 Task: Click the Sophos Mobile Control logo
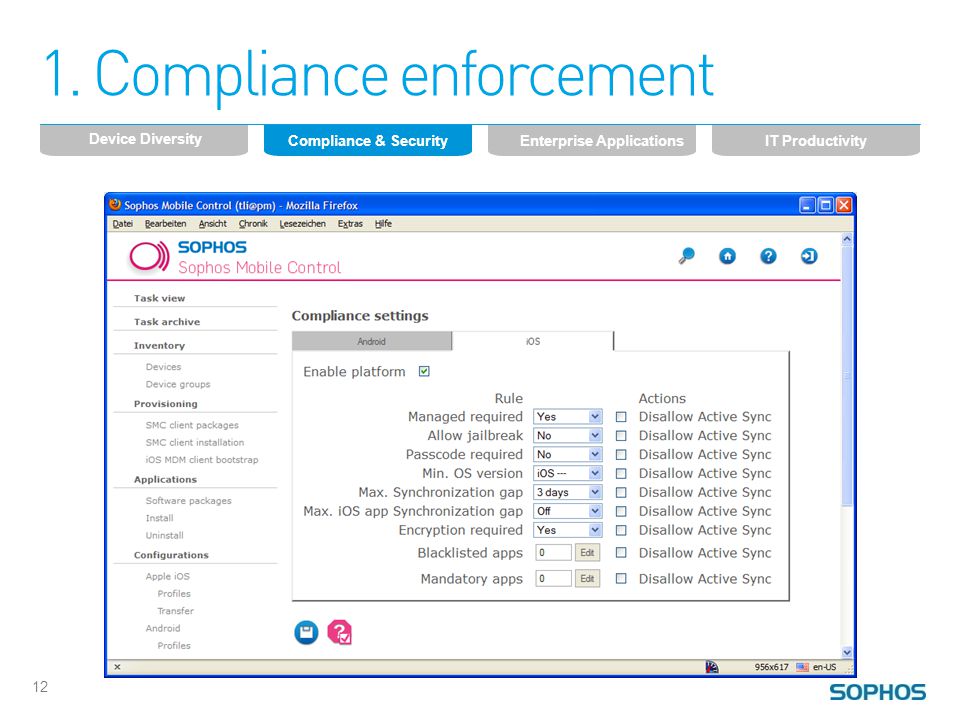click(x=235, y=257)
